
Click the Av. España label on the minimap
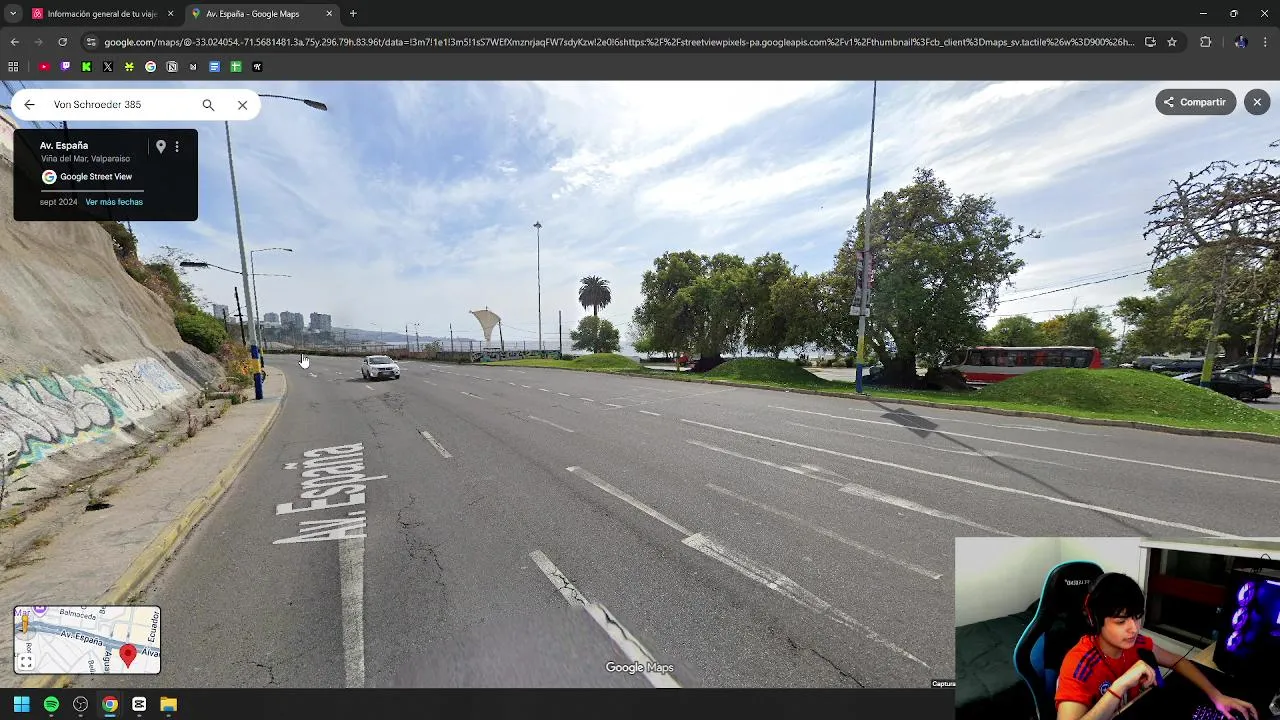tap(81, 637)
